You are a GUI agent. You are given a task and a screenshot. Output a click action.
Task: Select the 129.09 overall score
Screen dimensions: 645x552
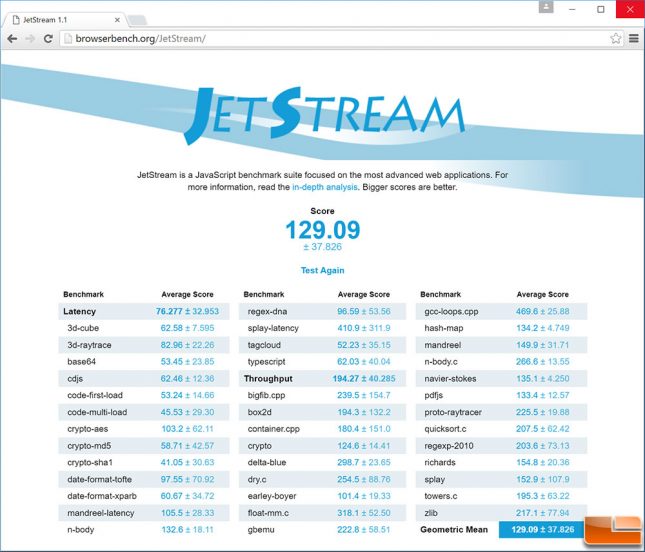click(x=322, y=230)
